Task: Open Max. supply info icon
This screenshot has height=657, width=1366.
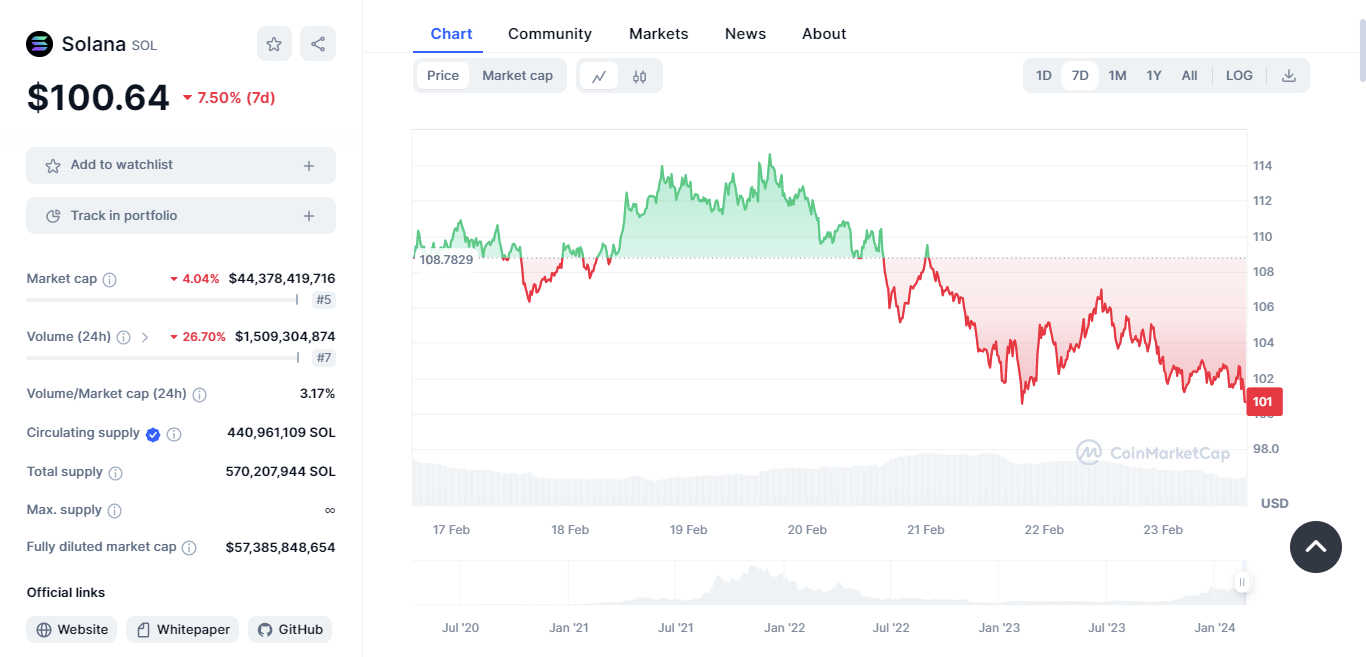Action: 114,511
